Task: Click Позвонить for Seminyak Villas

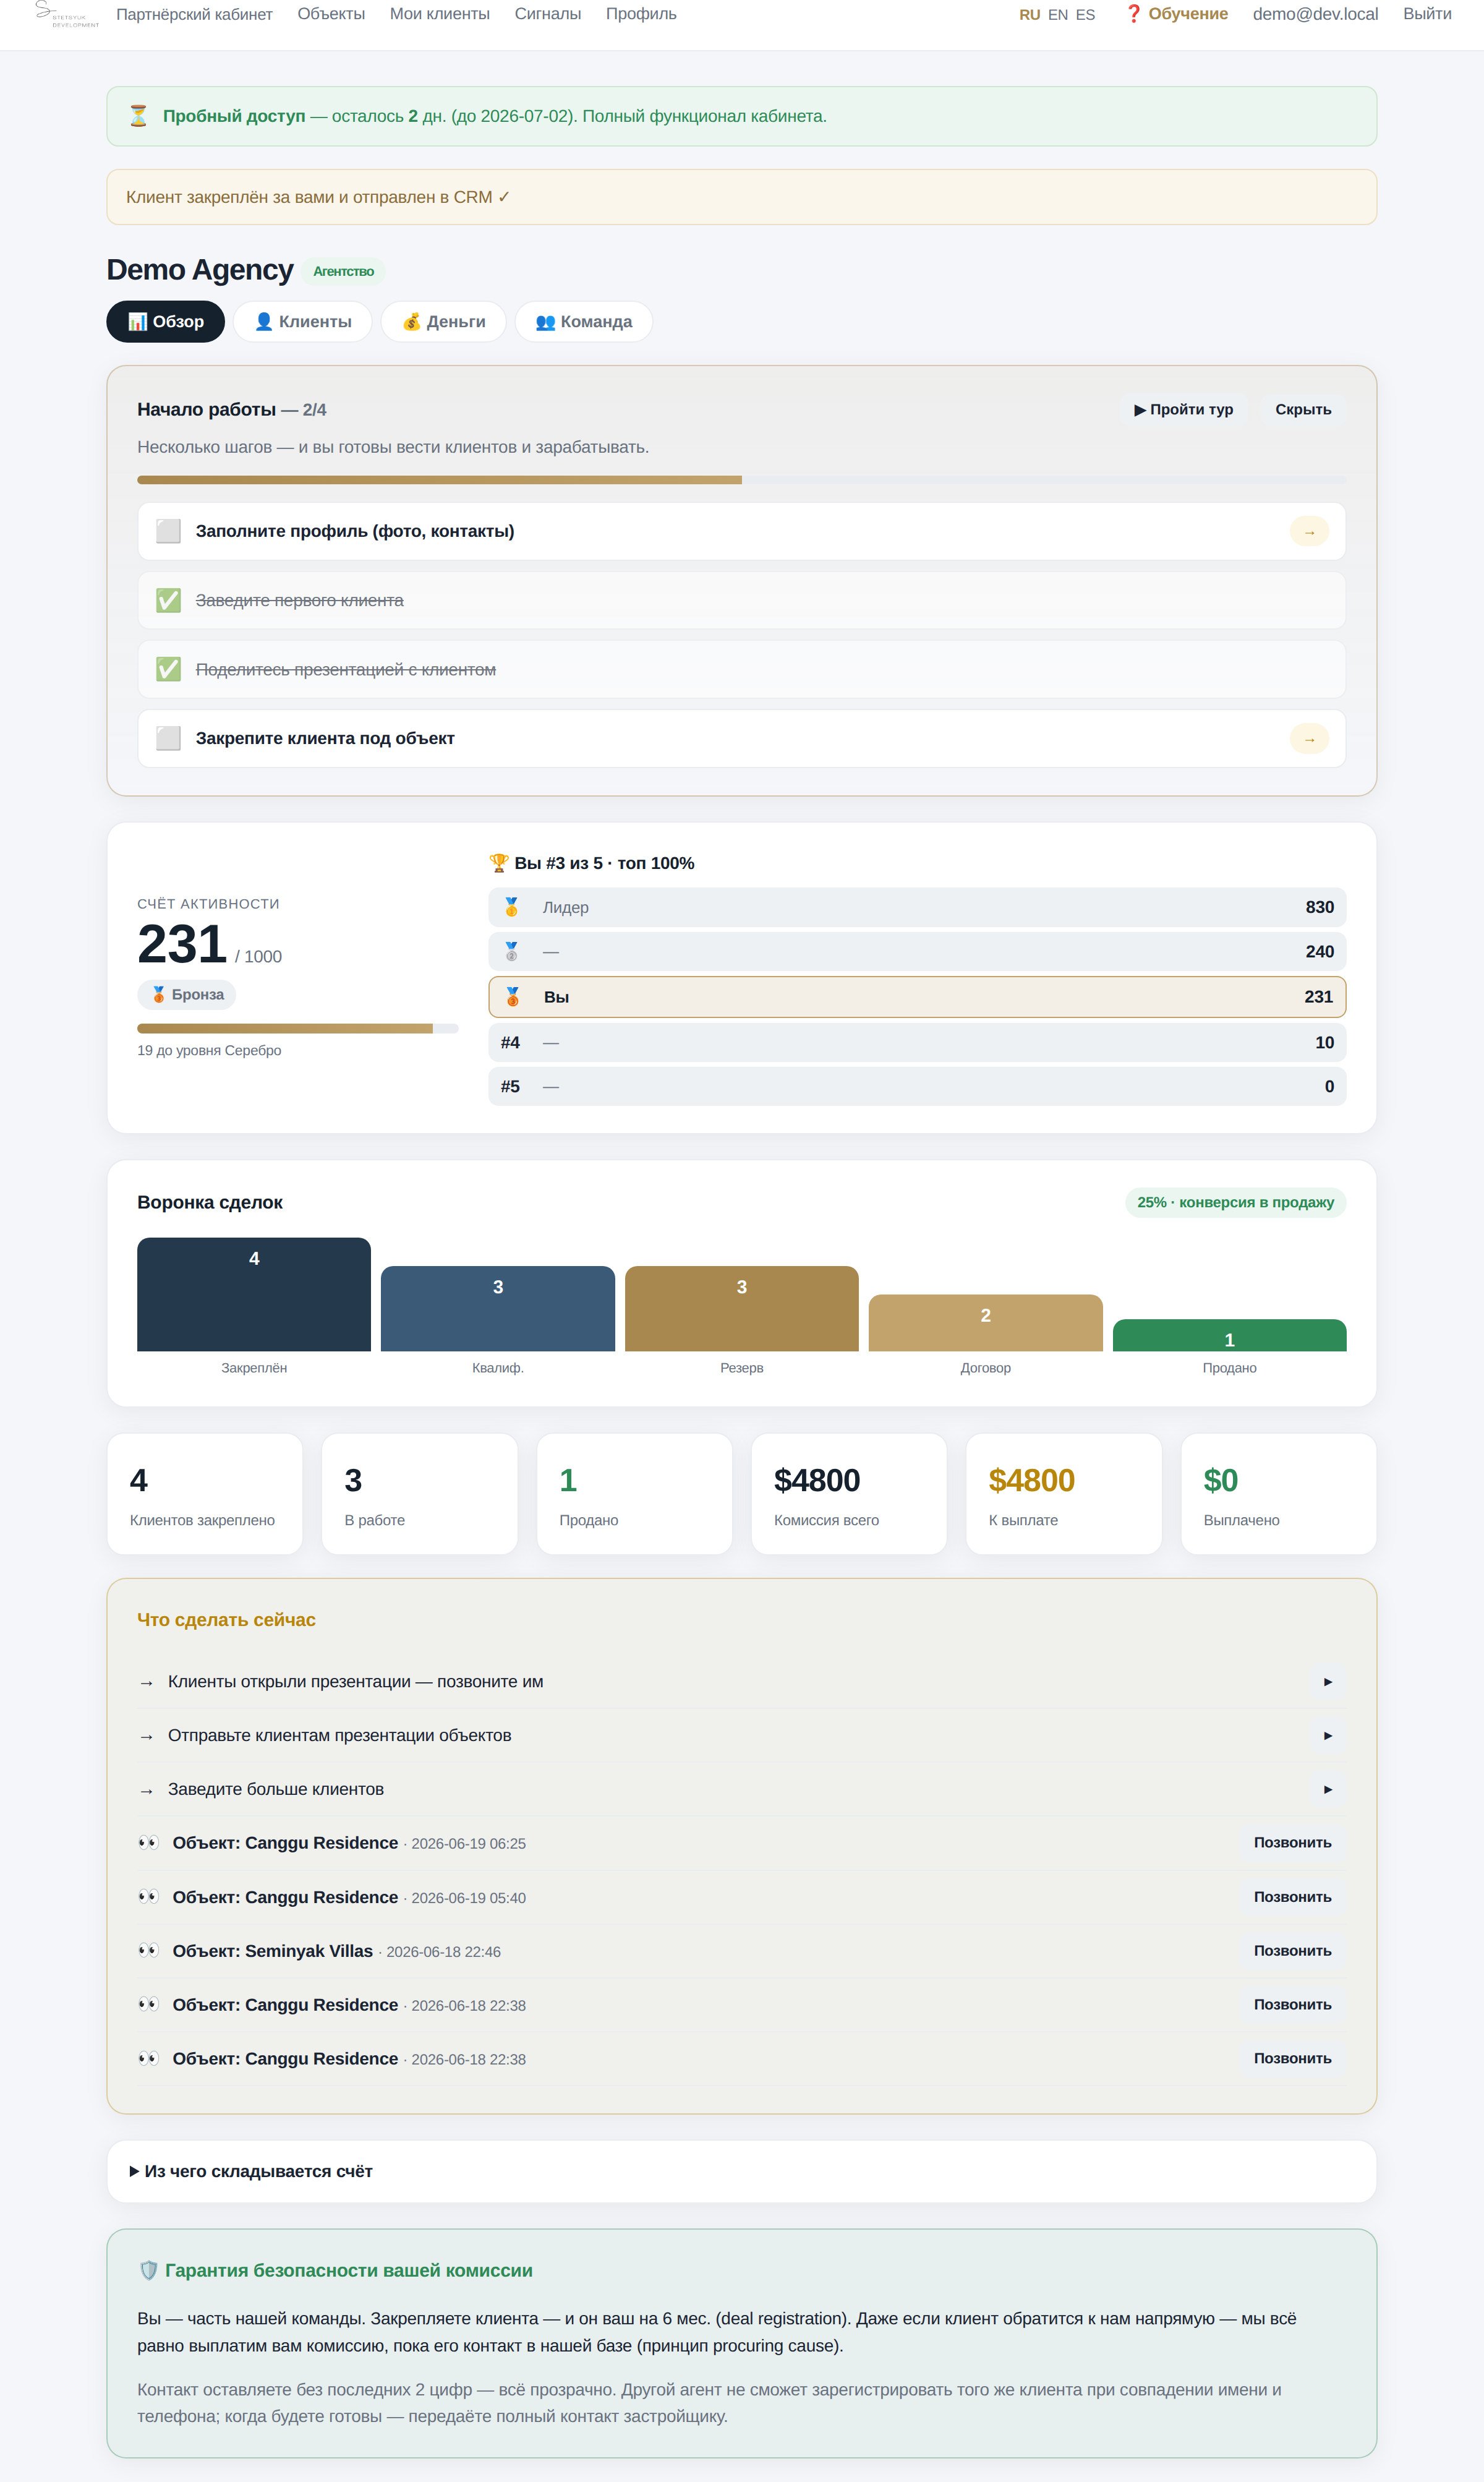Action: [1292, 1951]
